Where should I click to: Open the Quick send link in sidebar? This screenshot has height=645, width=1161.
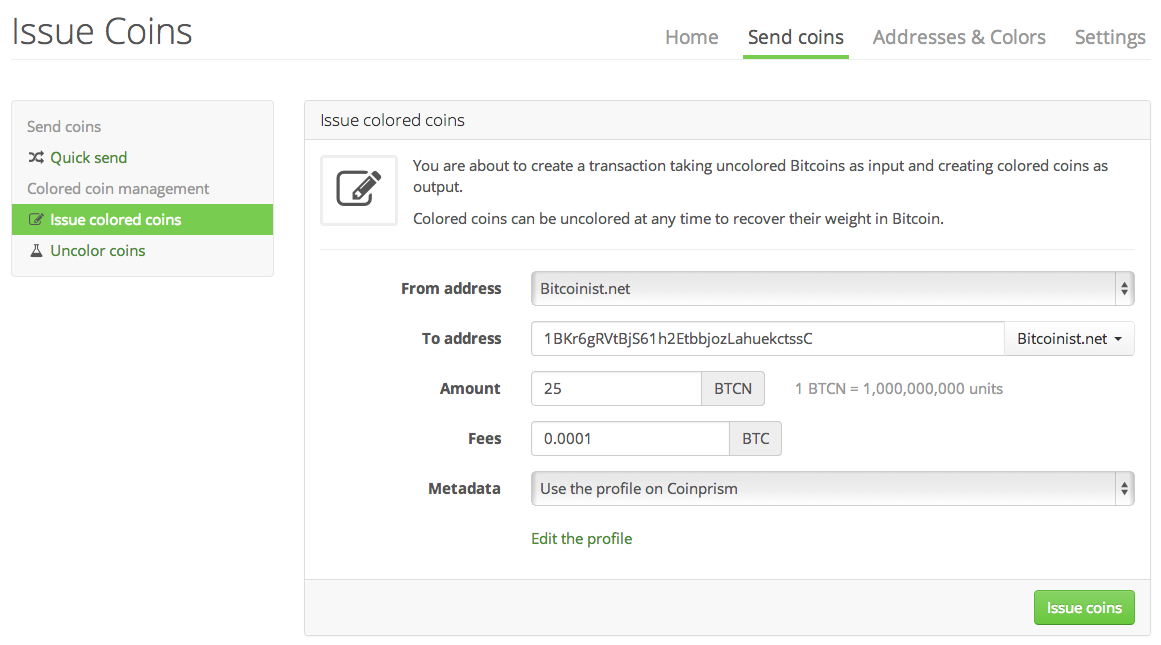(88, 158)
